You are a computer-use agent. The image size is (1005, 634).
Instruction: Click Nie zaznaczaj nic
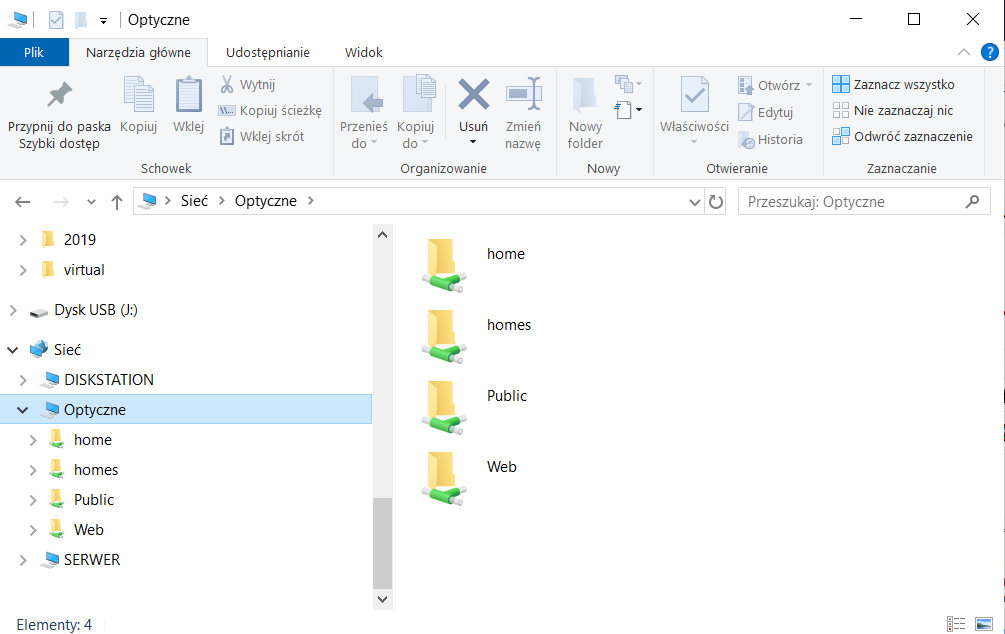892,110
